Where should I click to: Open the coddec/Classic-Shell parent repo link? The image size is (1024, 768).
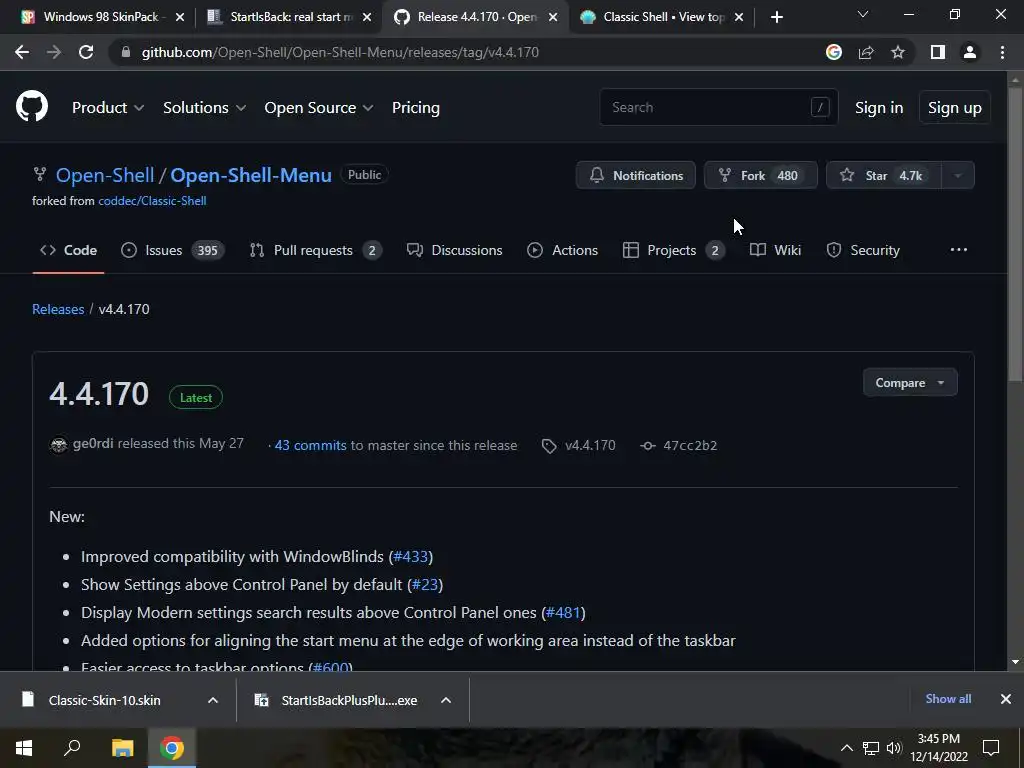click(x=152, y=201)
